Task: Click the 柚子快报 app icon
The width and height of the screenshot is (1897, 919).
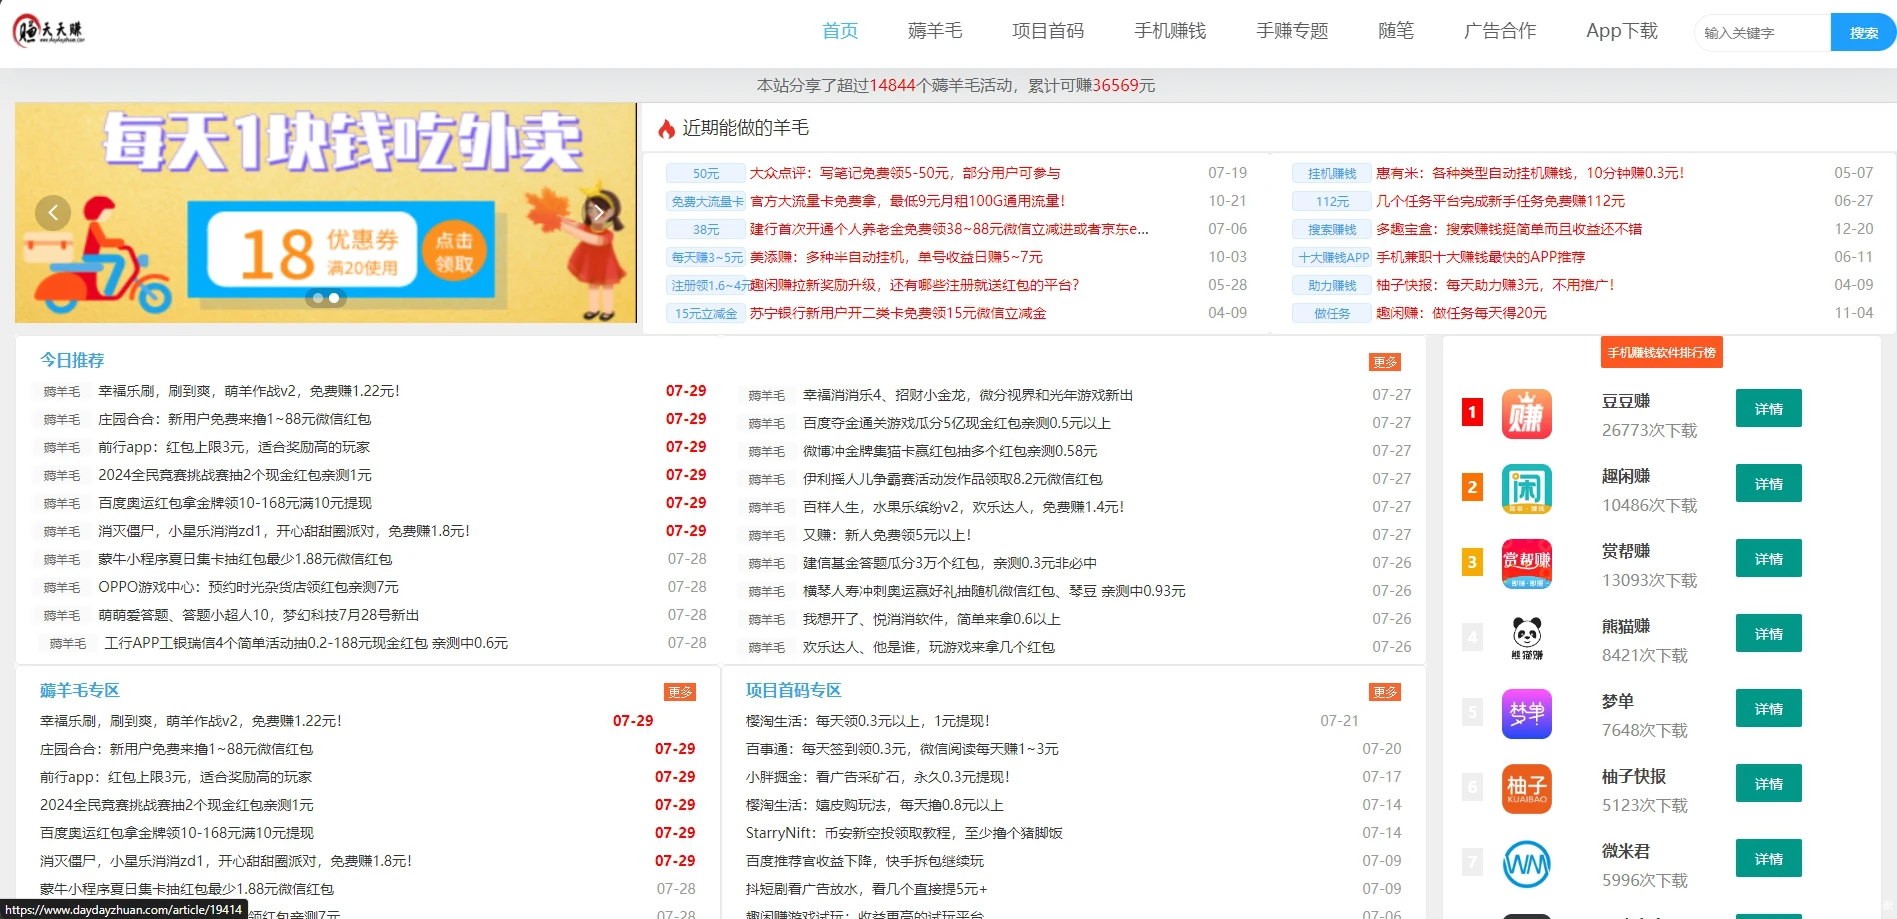Action: click(x=1527, y=787)
